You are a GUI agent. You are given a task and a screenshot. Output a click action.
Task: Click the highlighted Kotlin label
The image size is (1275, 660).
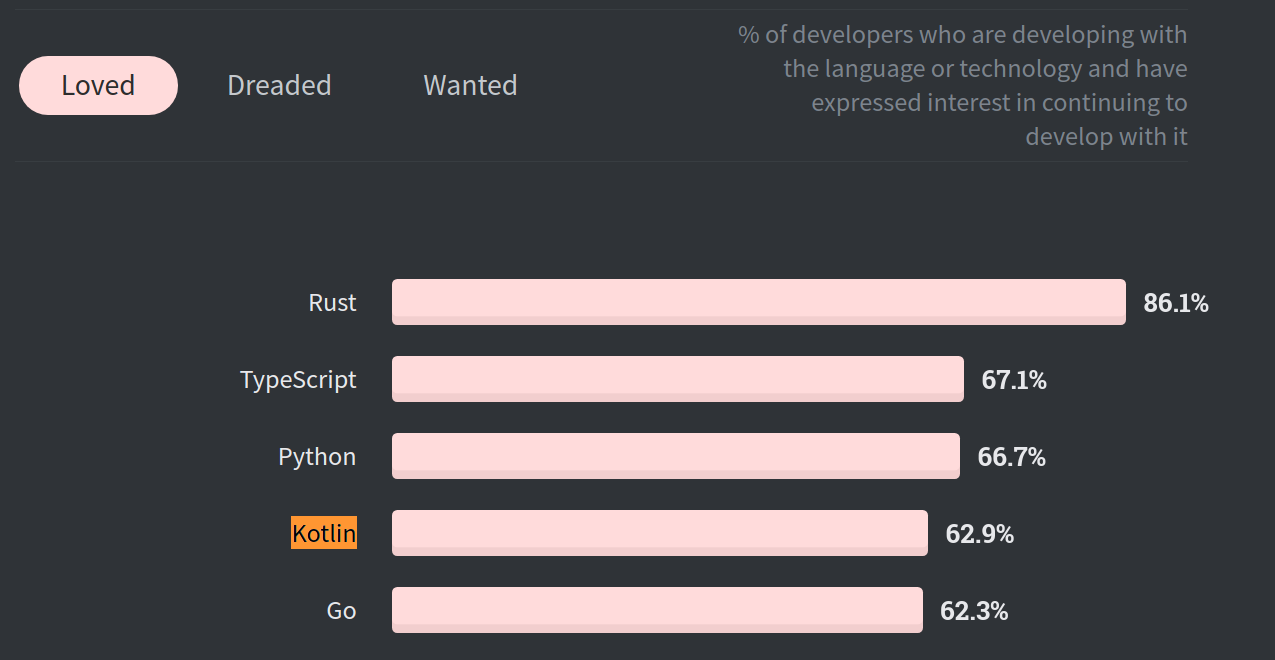324,533
